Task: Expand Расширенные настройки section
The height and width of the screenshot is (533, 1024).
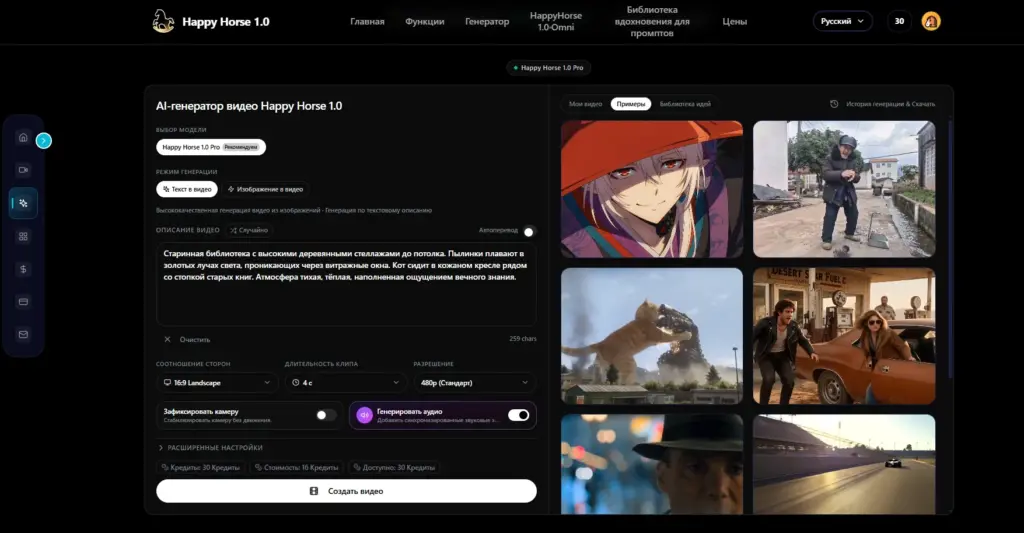Action: coord(210,447)
